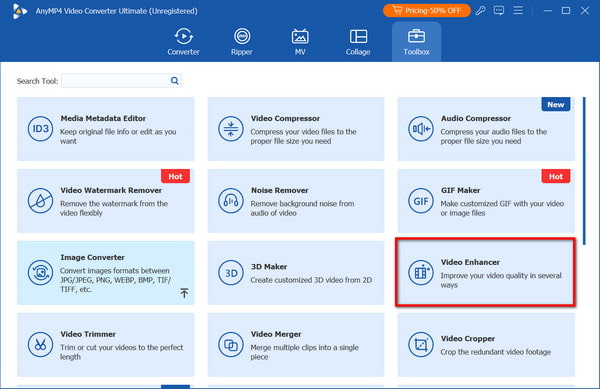Viewport: 600px width, 389px height.
Task: Click the Pricing-50% OFF button
Action: [x=427, y=11]
